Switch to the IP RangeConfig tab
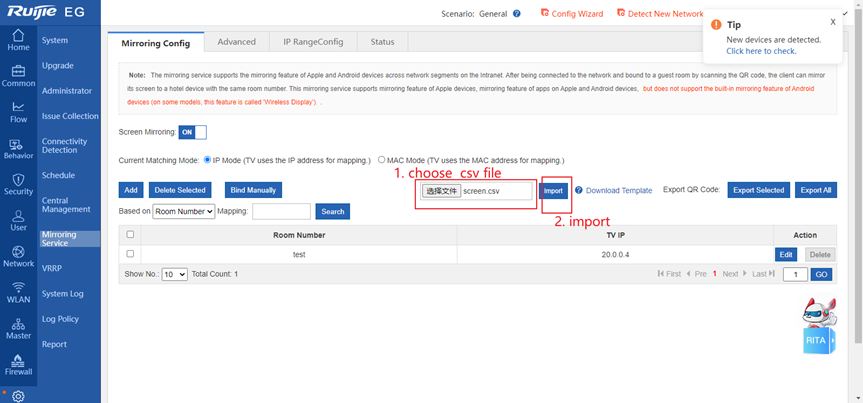The image size is (863, 403). point(312,42)
